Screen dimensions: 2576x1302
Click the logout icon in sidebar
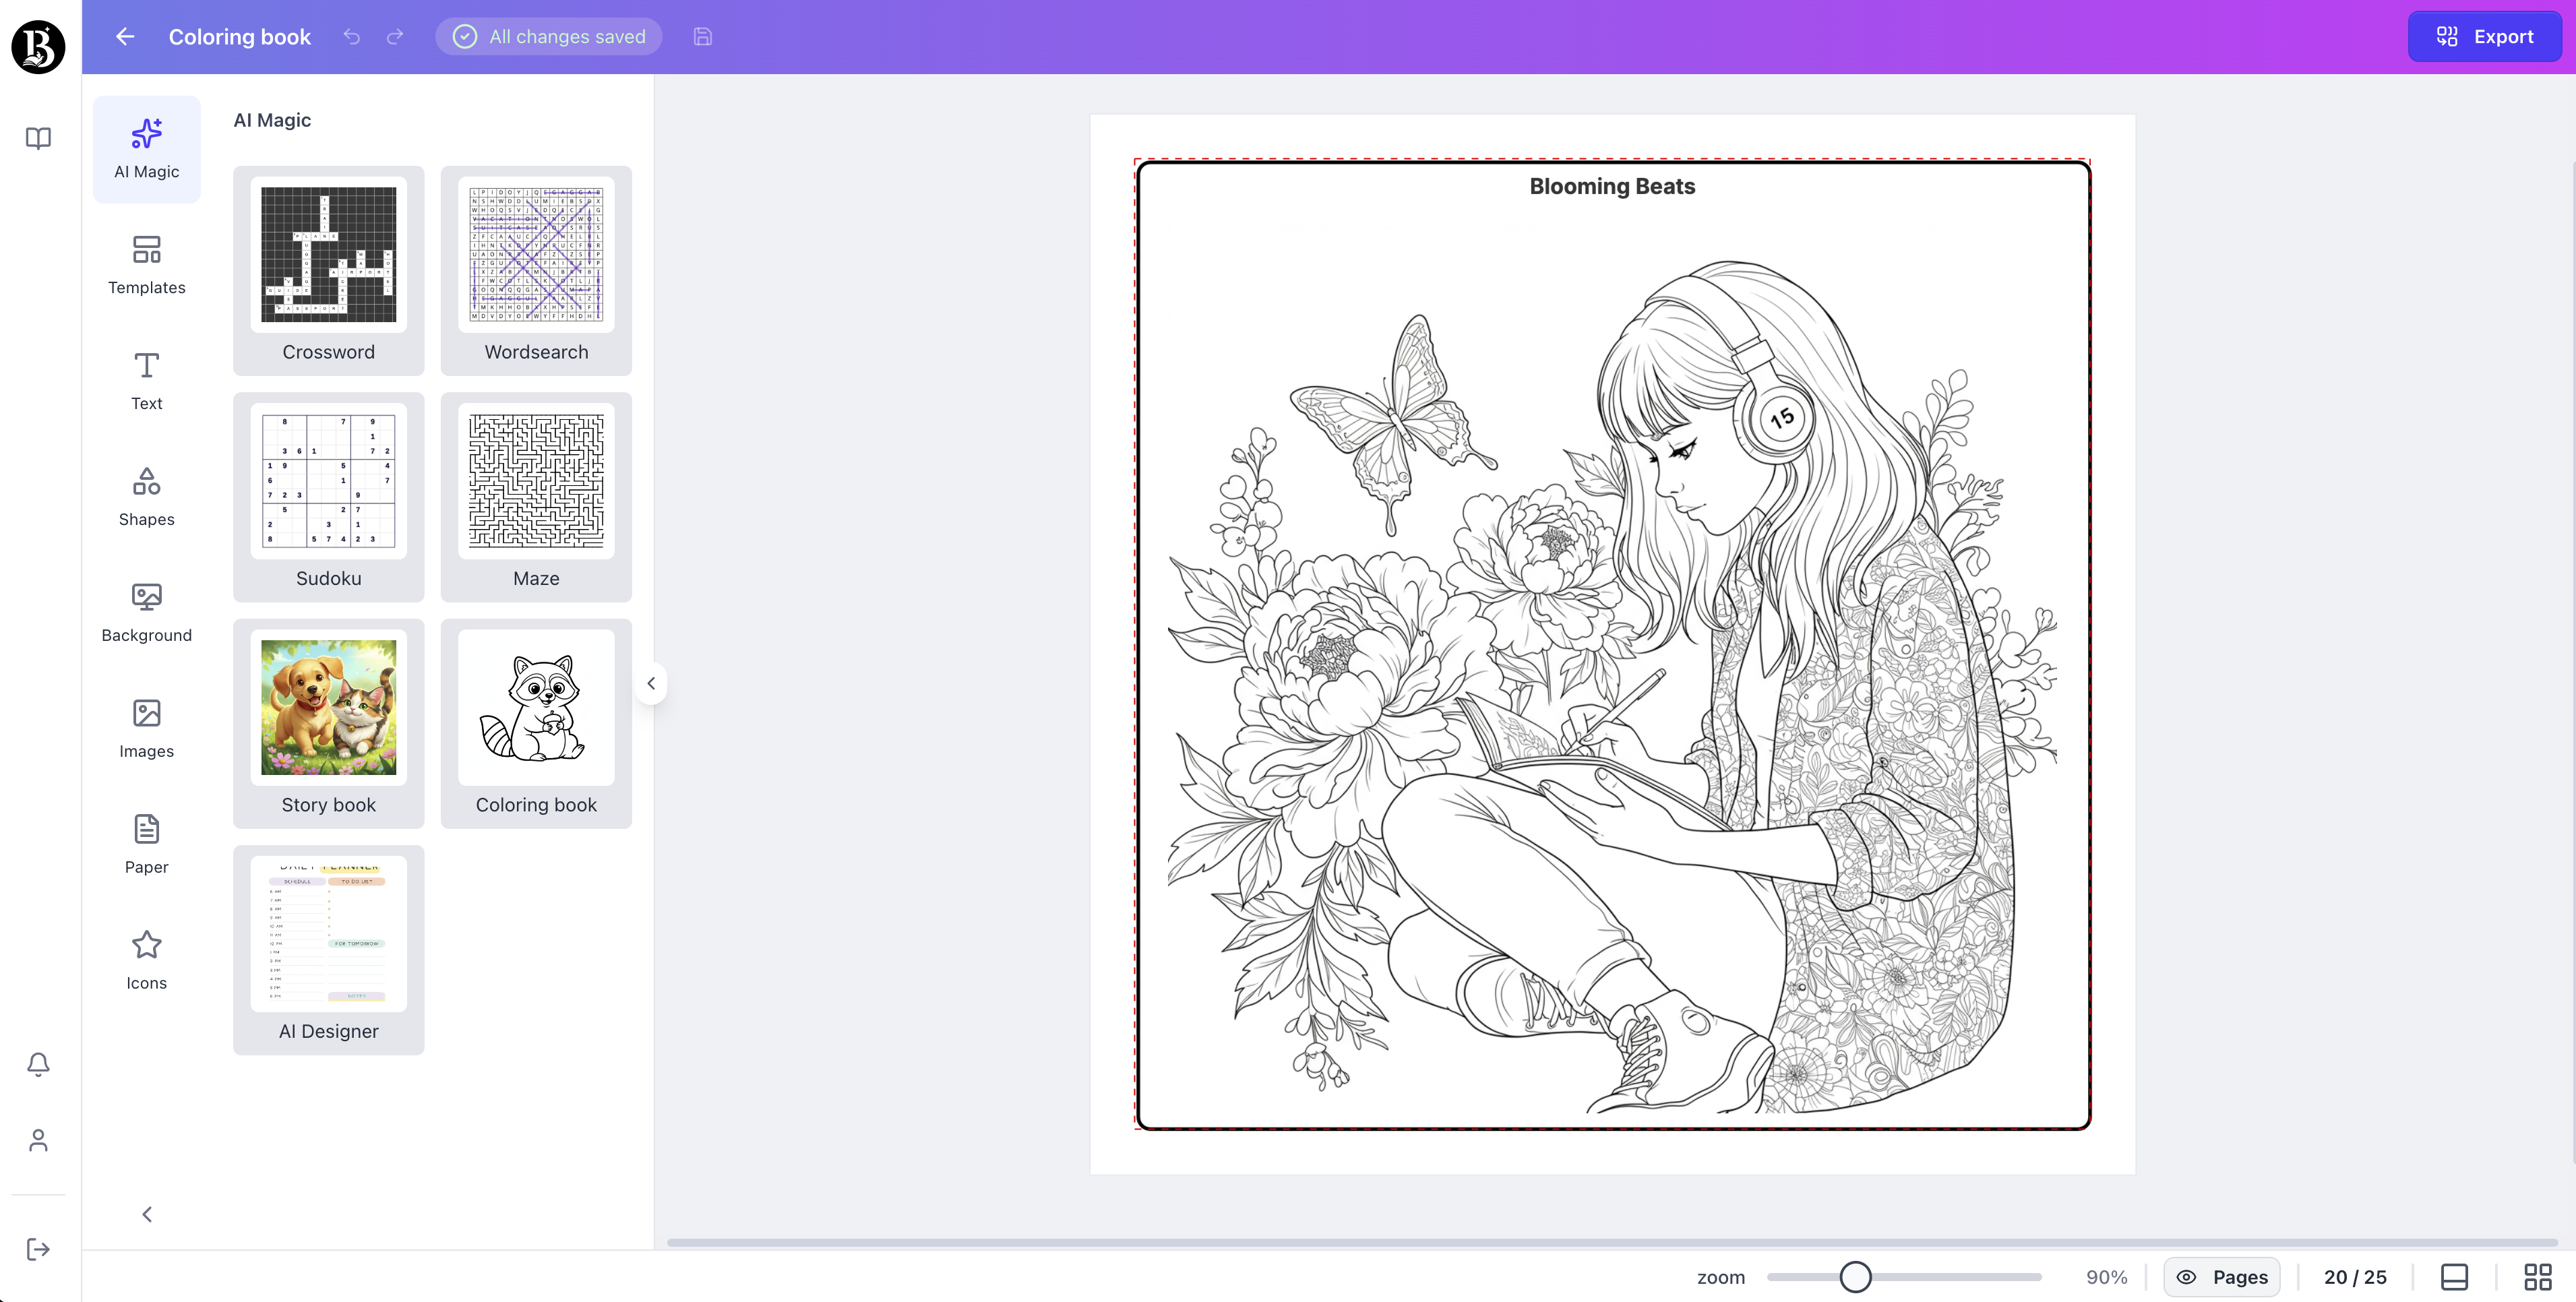pos(38,1249)
